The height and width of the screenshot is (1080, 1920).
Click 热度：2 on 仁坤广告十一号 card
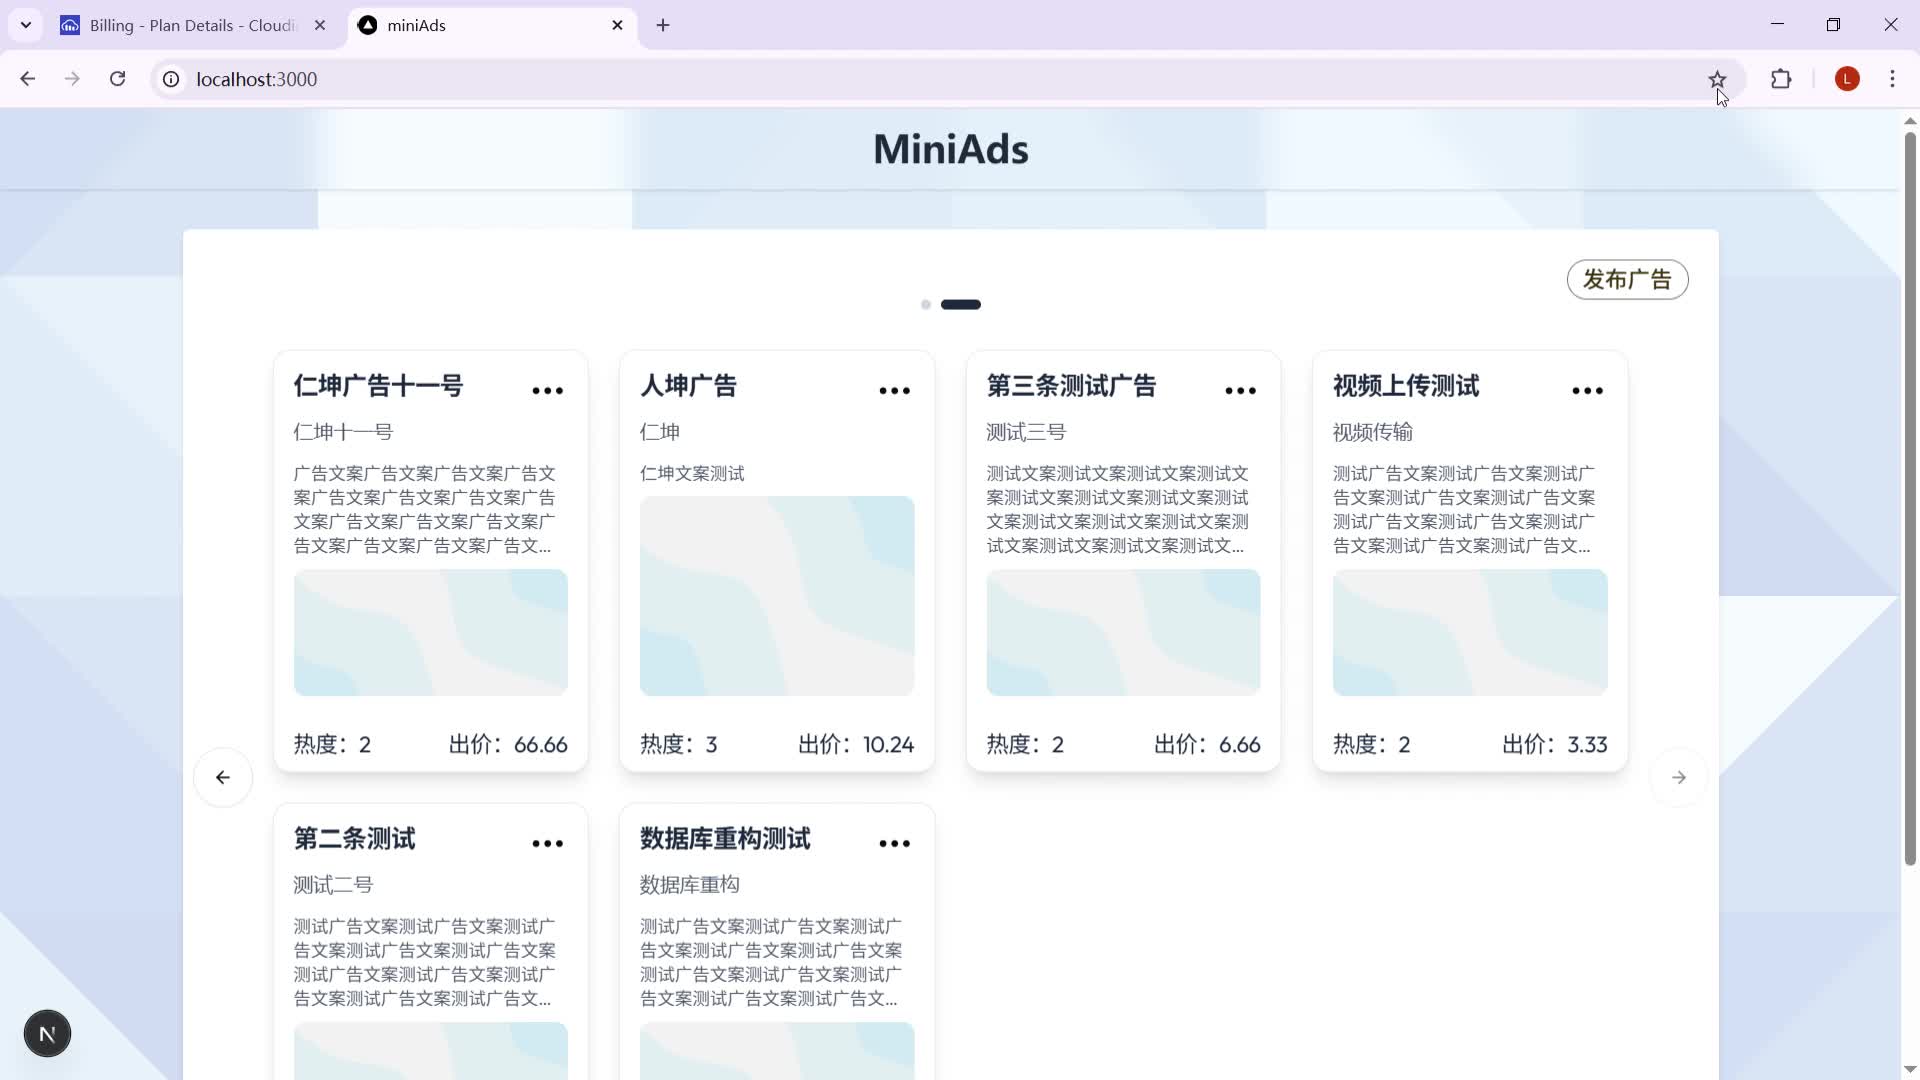[332, 745]
